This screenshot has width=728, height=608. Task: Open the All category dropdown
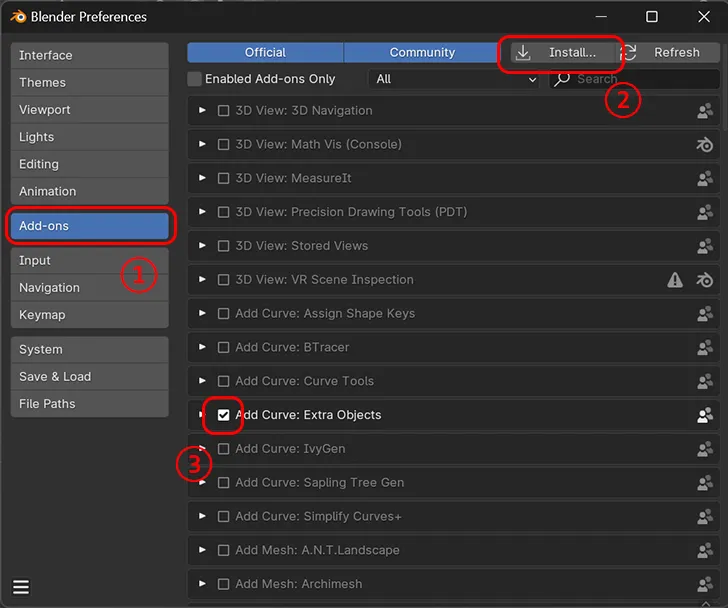(x=455, y=79)
